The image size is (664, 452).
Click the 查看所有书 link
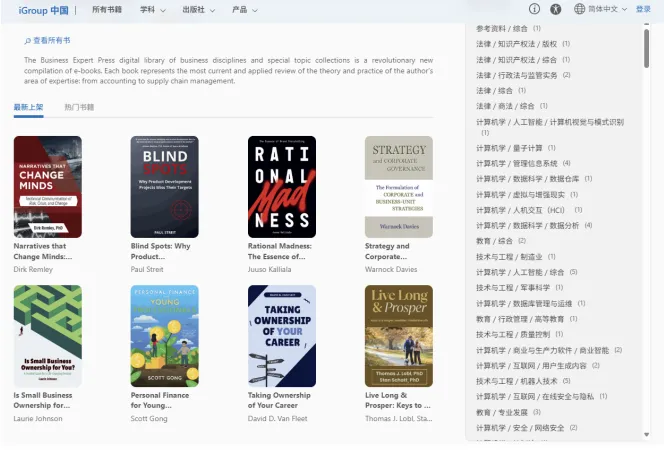pos(52,41)
